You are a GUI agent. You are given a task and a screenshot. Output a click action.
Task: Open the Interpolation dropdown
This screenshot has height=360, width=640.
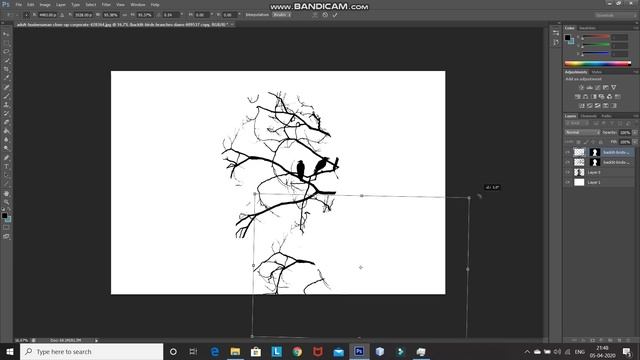(282, 15)
